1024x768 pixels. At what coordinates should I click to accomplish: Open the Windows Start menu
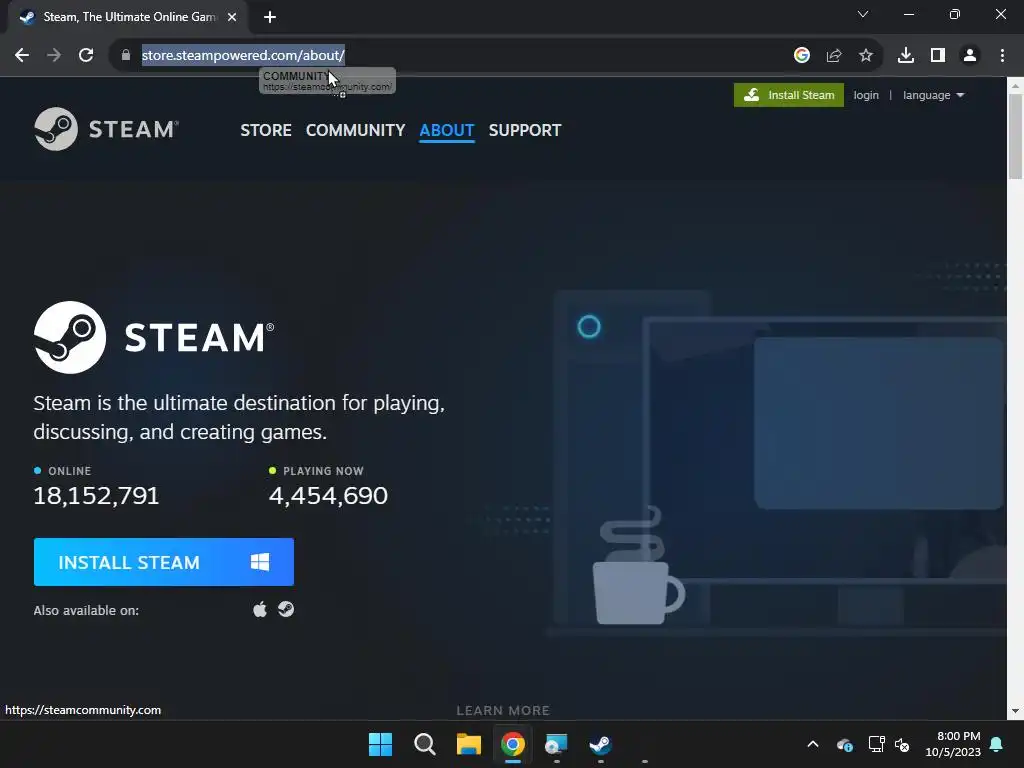click(380, 744)
